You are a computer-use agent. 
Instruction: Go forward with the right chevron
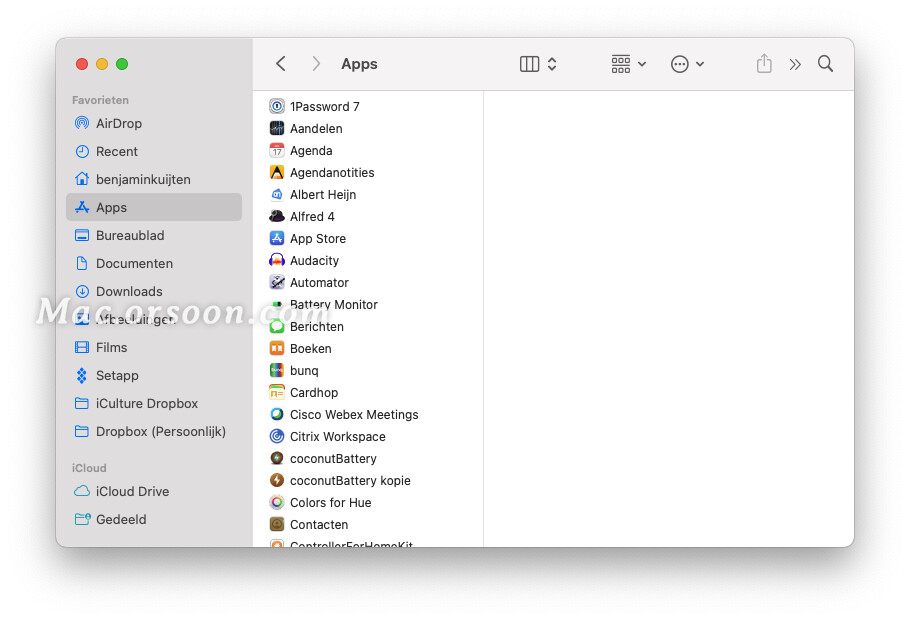pos(316,64)
